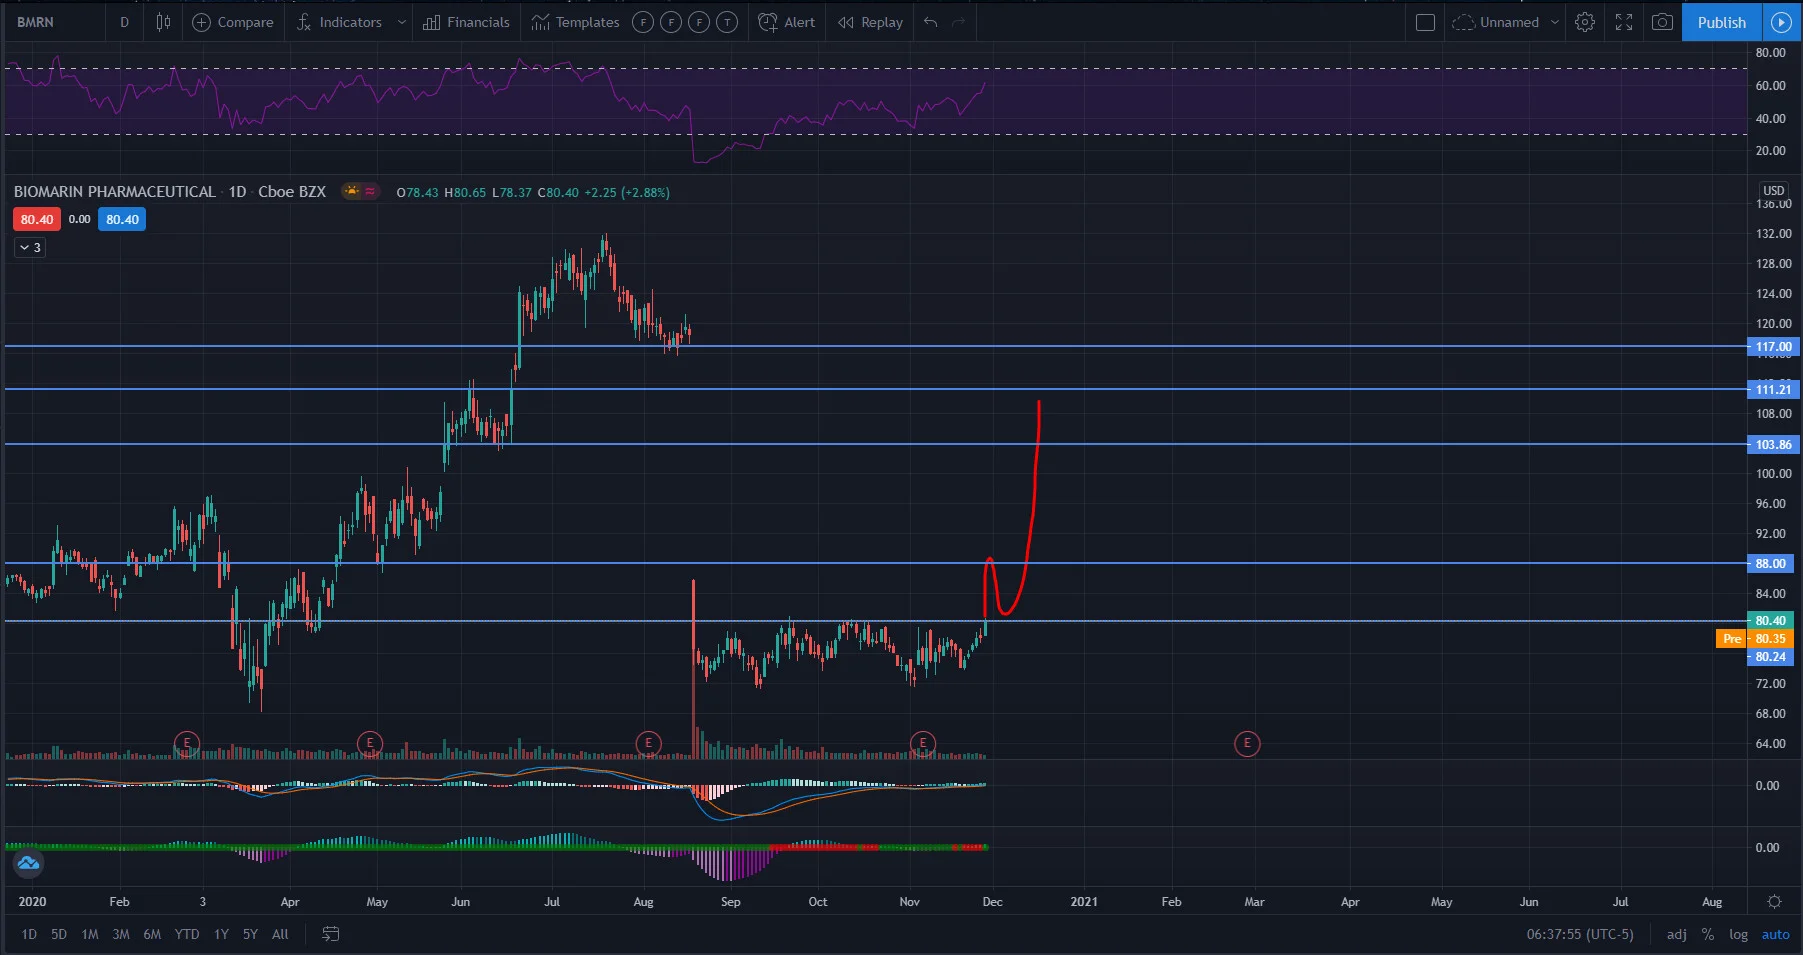Open the Indicators fx menu
The height and width of the screenshot is (955, 1803).
pyautogui.click(x=339, y=22)
